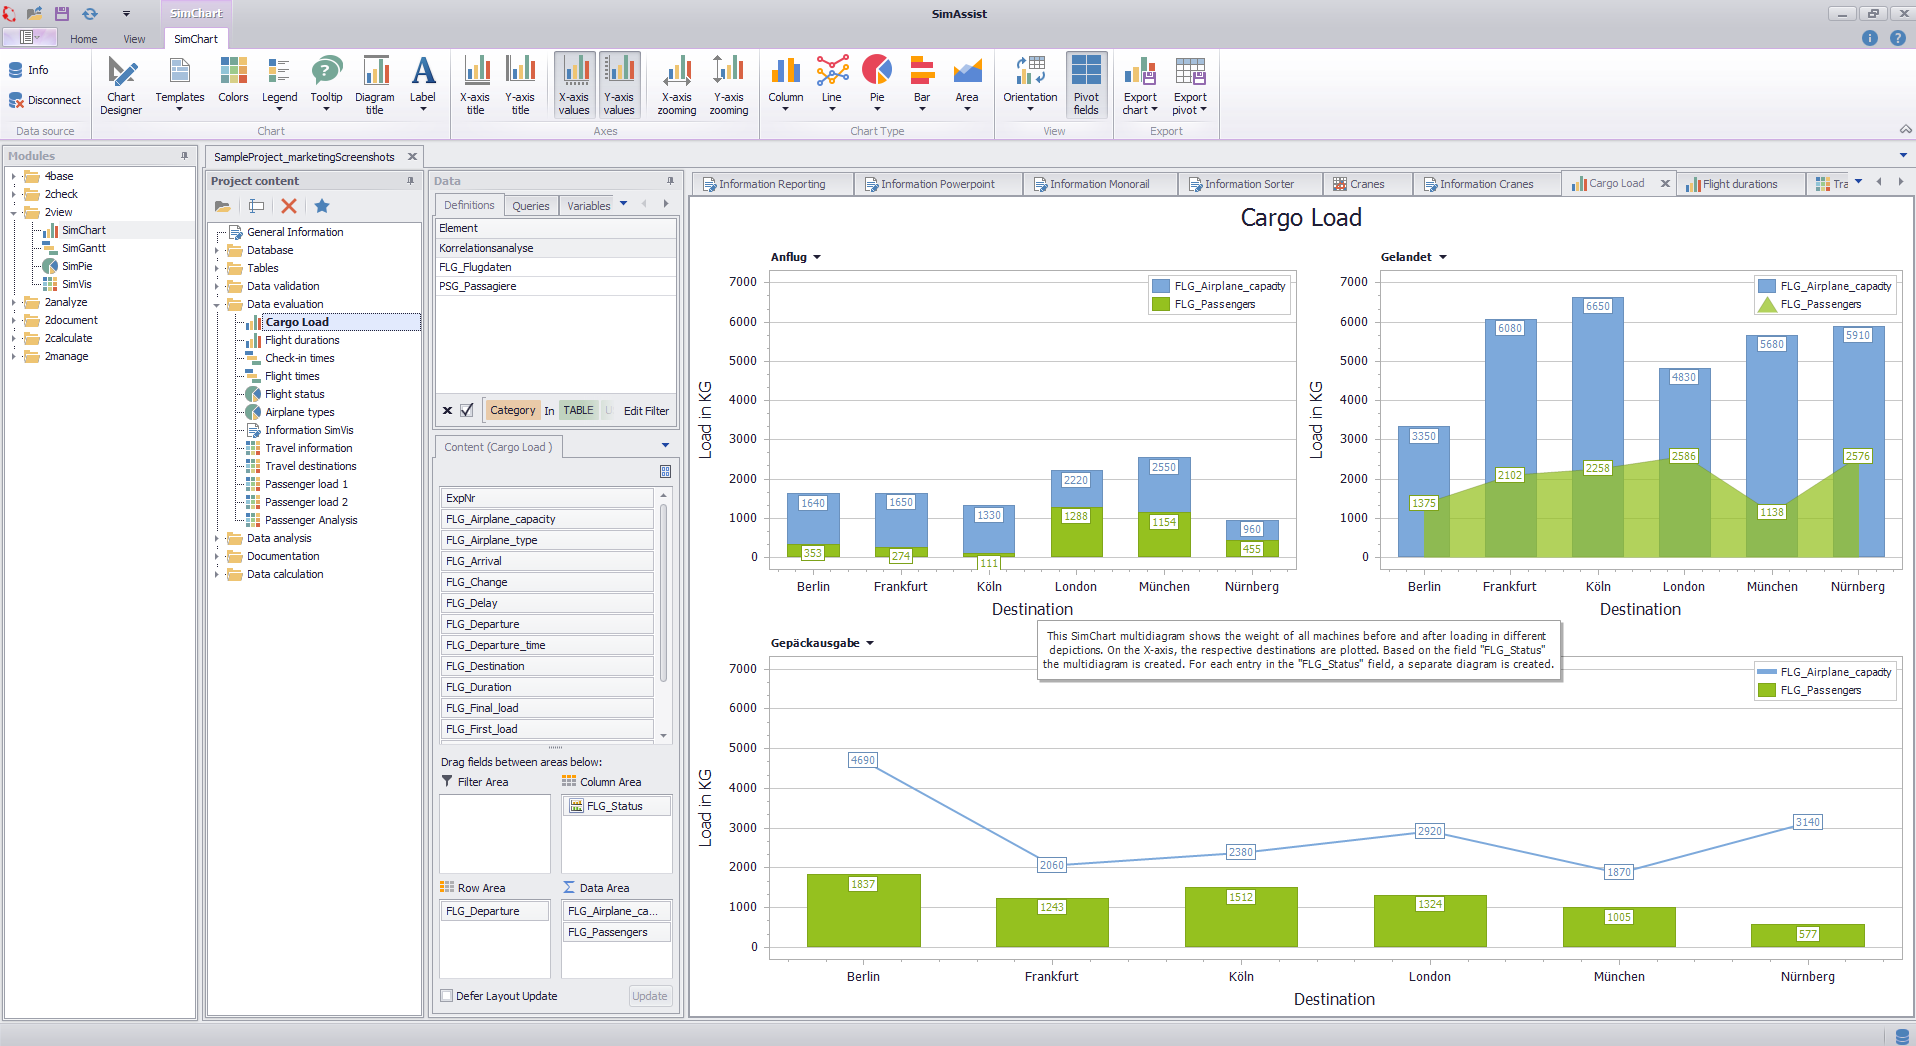This screenshot has height=1046, width=1916.
Task: Toggle X-axis values display
Action: [574, 86]
